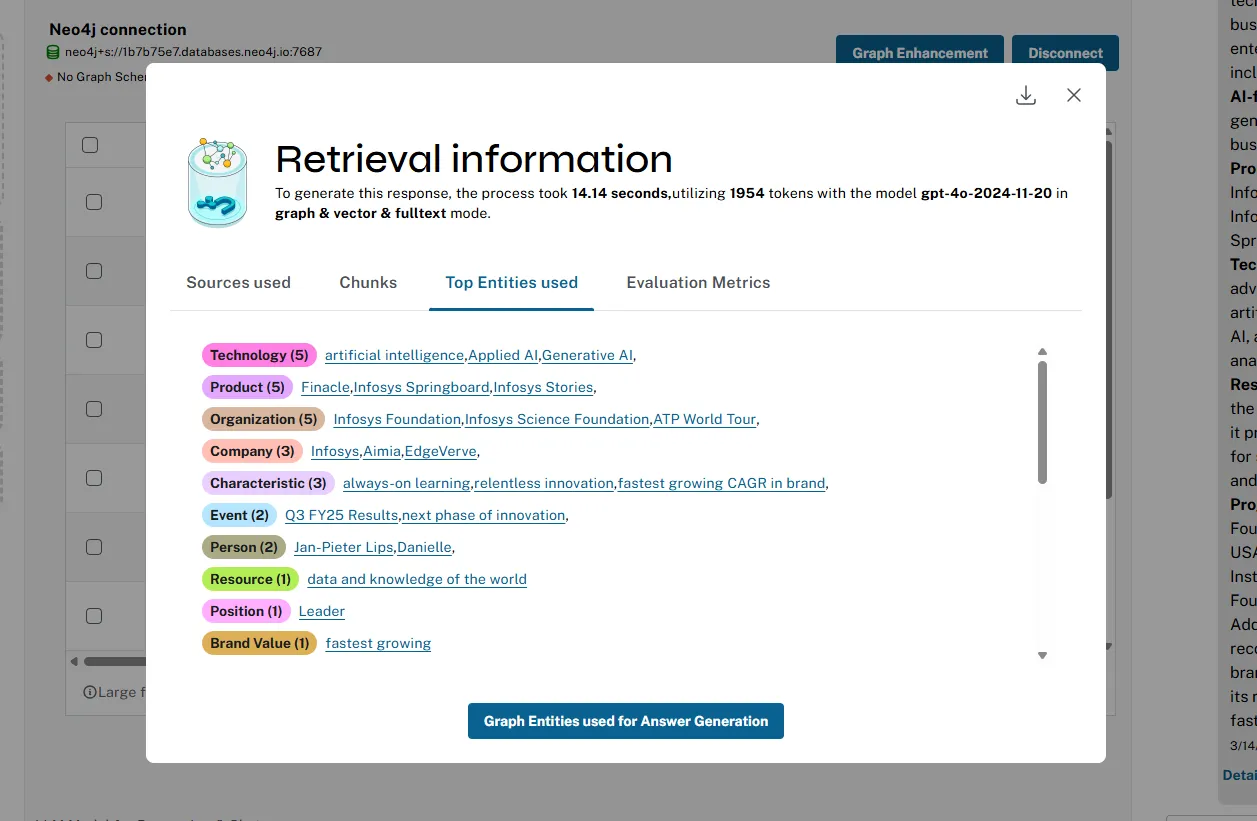Click the Jan-Pieter Lips person link
The height and width of the screenshot is (821, 1257).
[343, 547]
